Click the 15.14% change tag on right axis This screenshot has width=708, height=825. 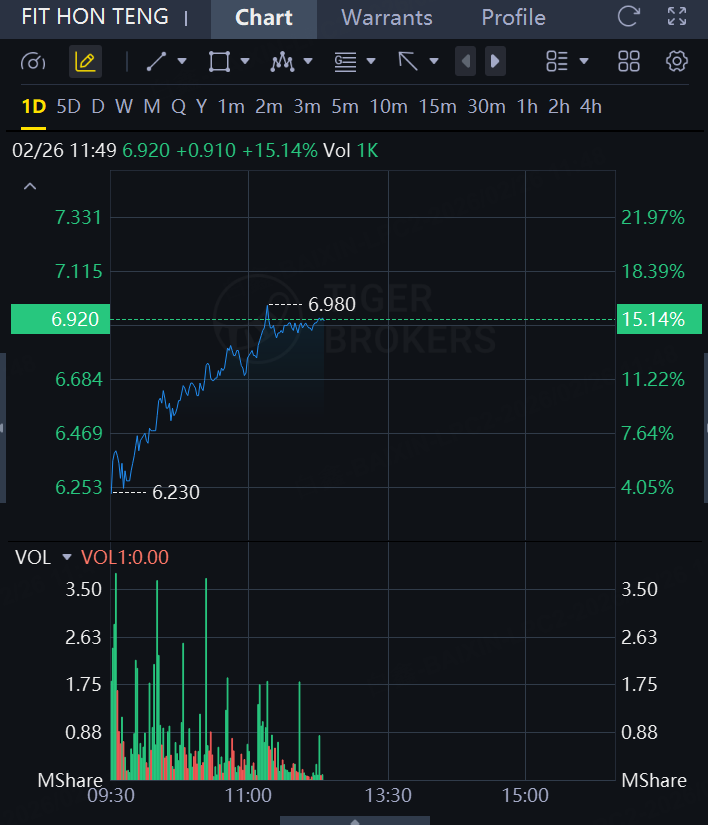tap(659, 319)
